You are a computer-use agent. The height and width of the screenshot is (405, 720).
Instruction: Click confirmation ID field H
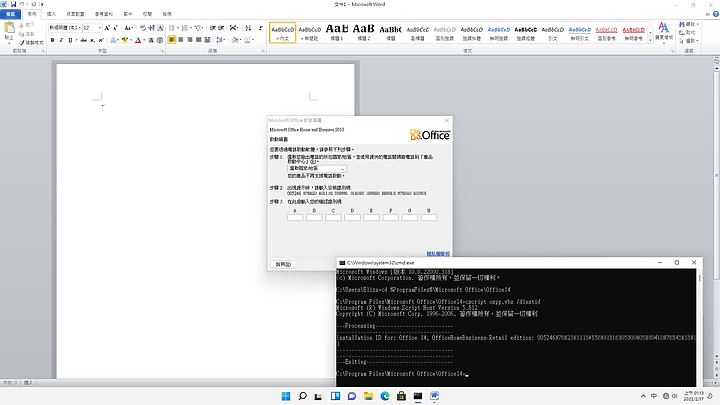point(428,217)
